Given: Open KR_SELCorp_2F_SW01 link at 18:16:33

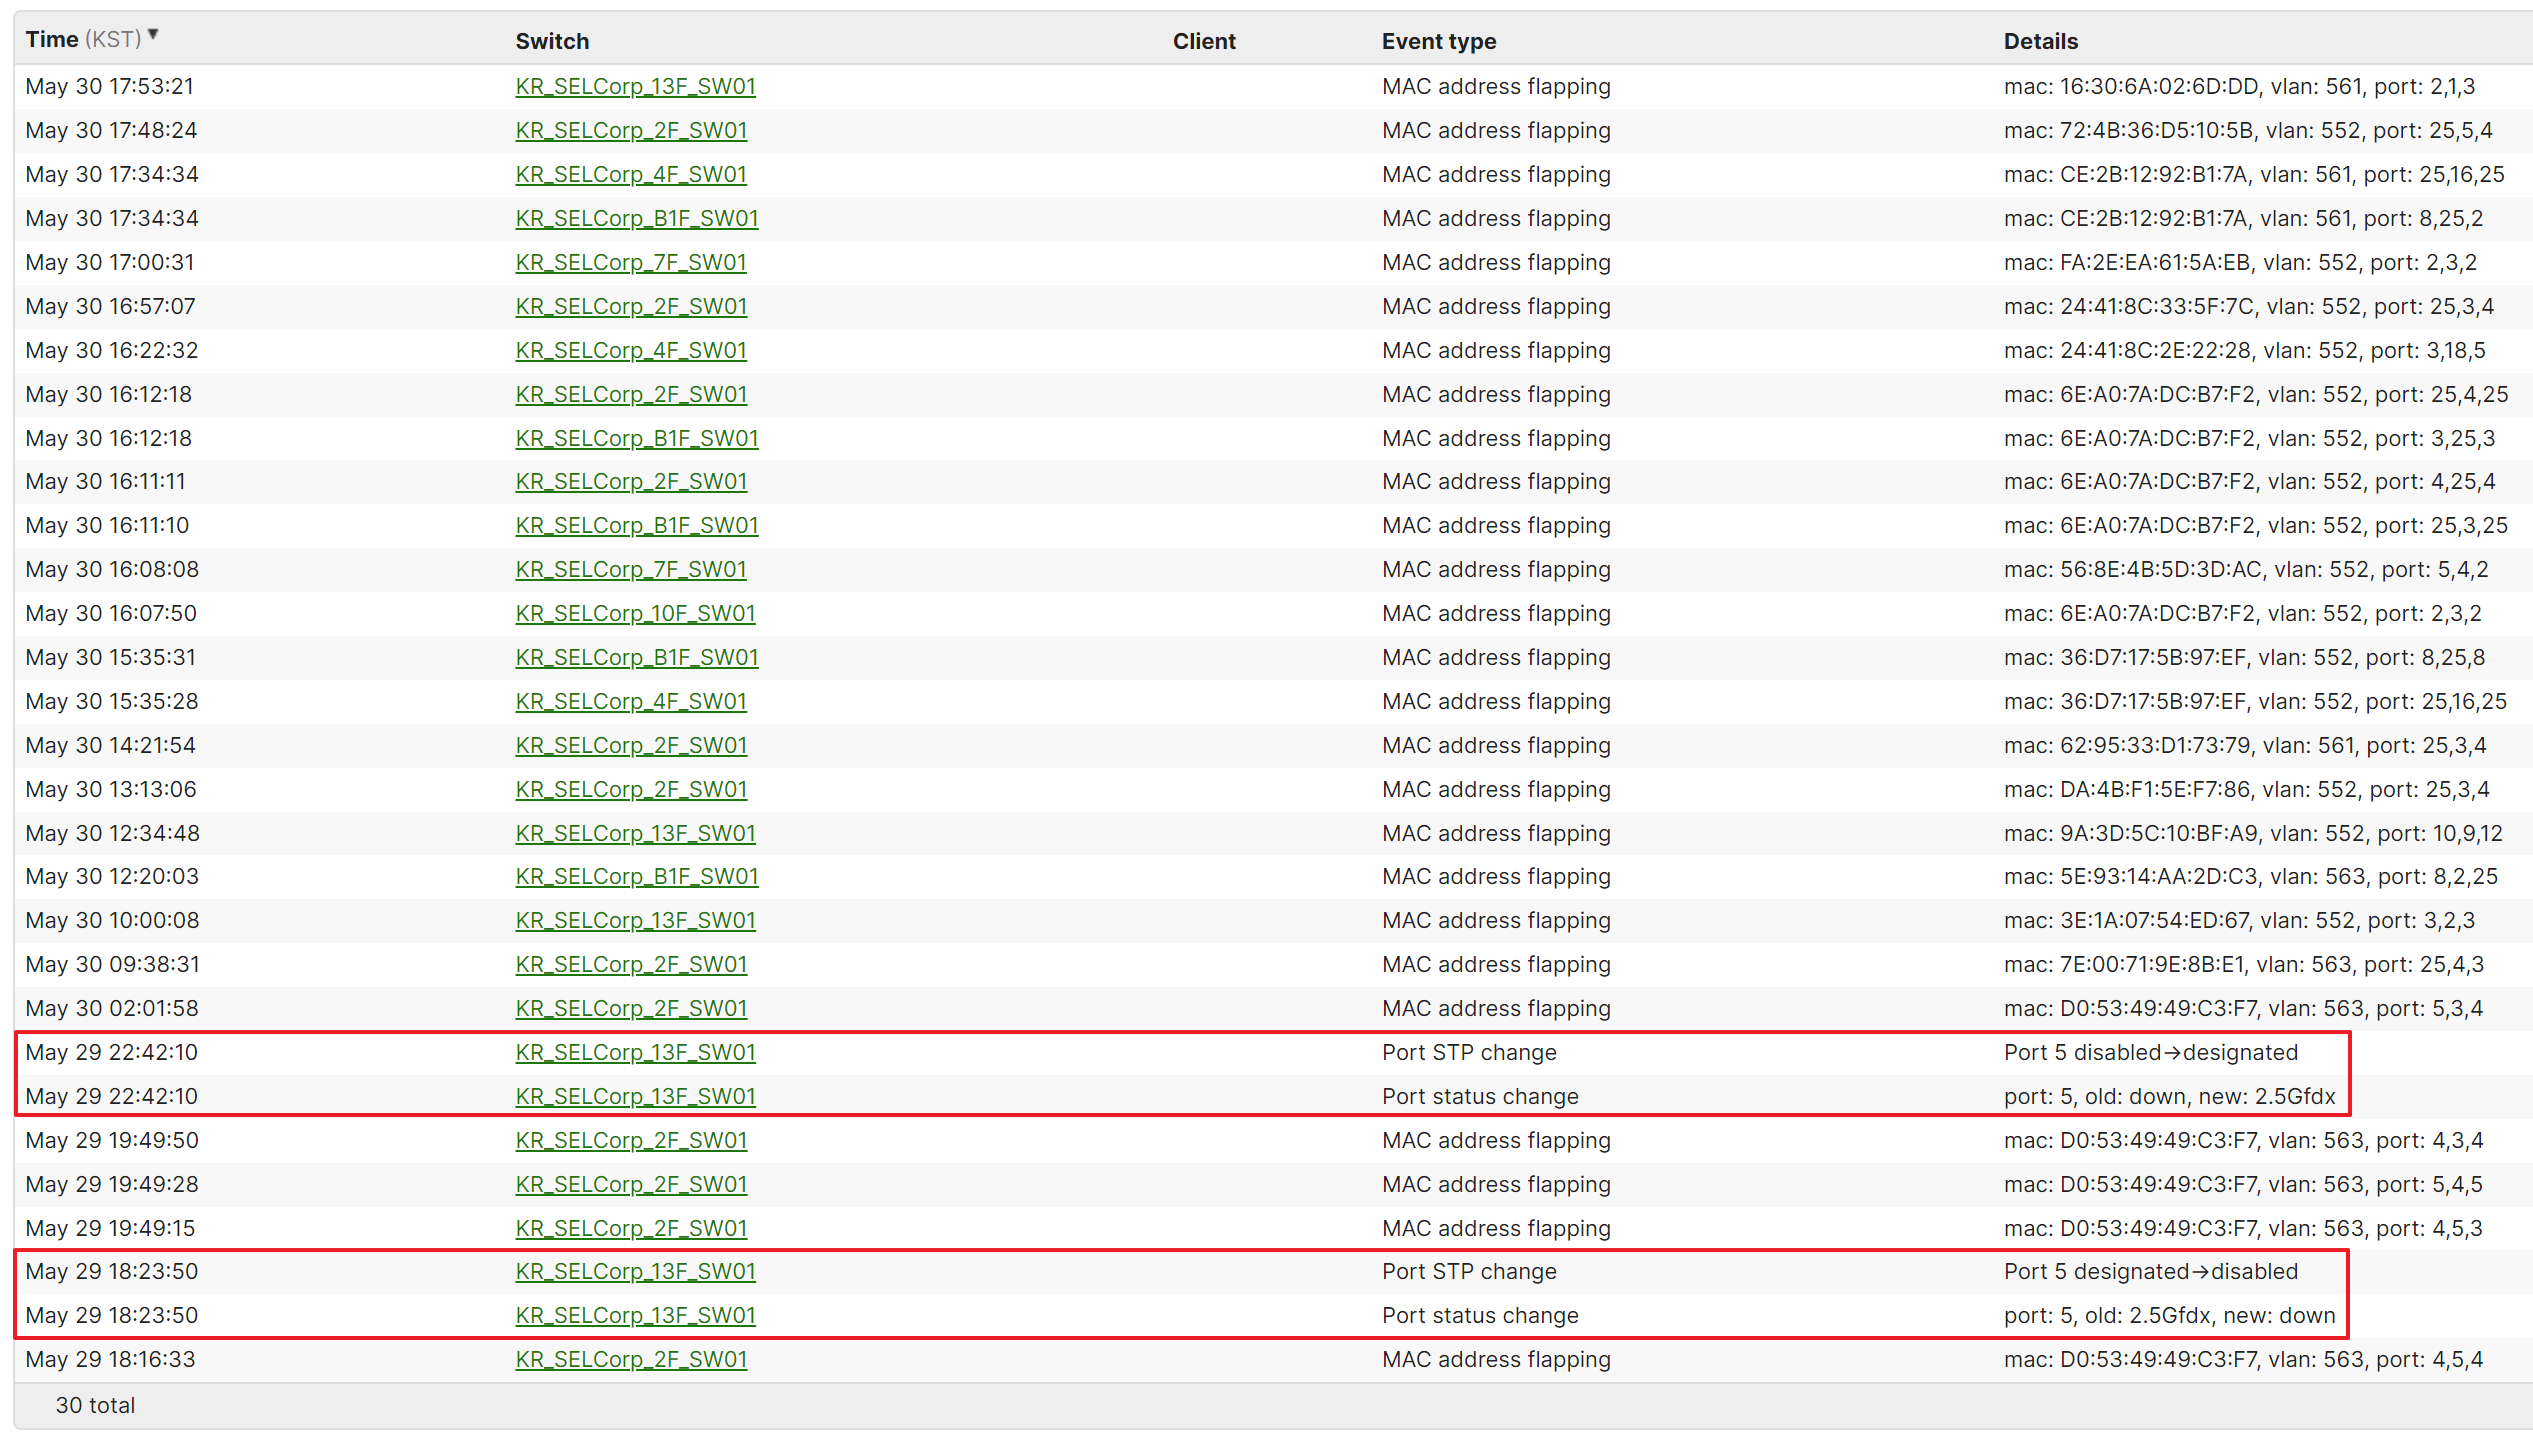Looking at the screenshot, I should [631, 1359].
